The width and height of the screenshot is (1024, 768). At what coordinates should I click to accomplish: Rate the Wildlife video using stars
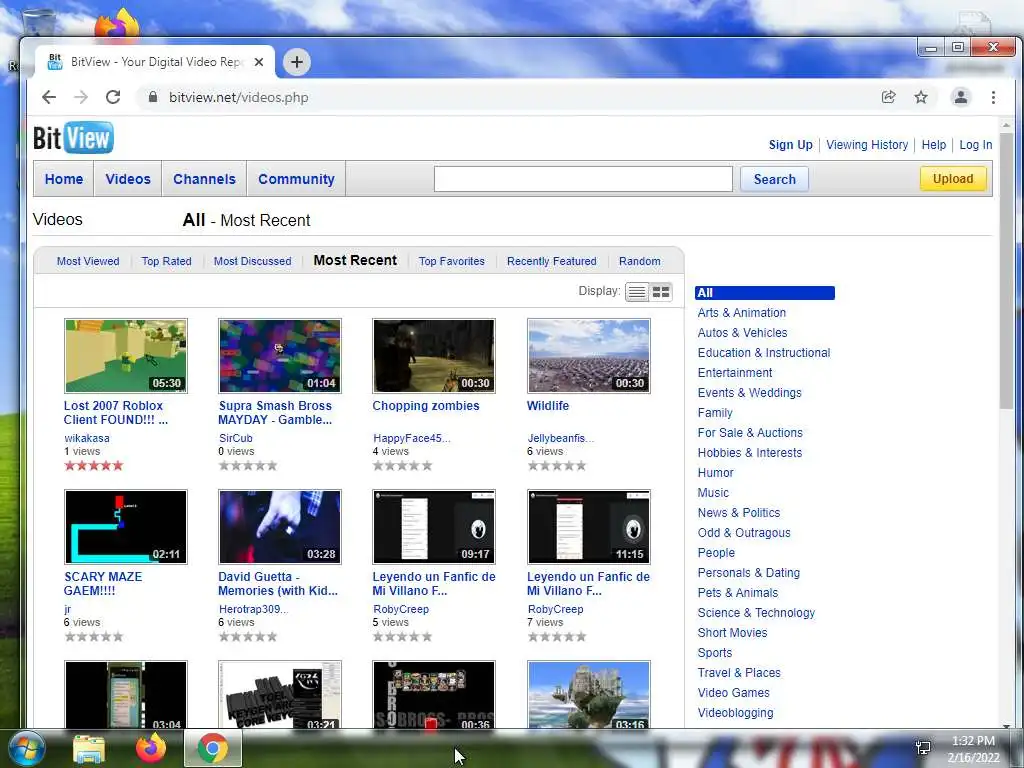click(557, 466)
